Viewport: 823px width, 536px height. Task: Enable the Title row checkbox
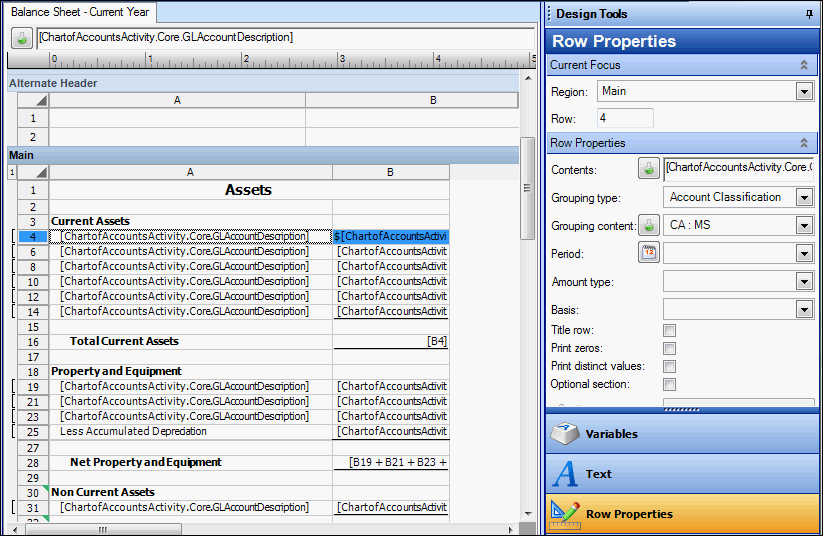[670, 330]
